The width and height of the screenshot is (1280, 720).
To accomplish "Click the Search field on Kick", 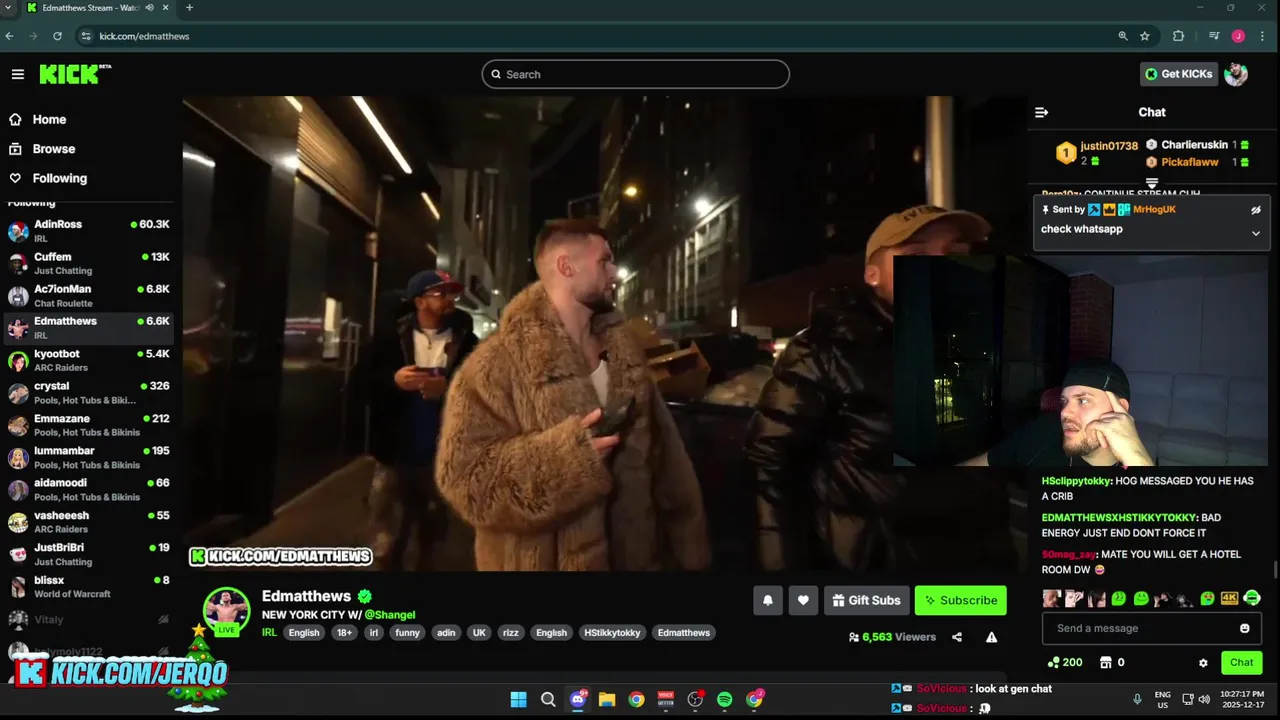I will click(636, 74).
